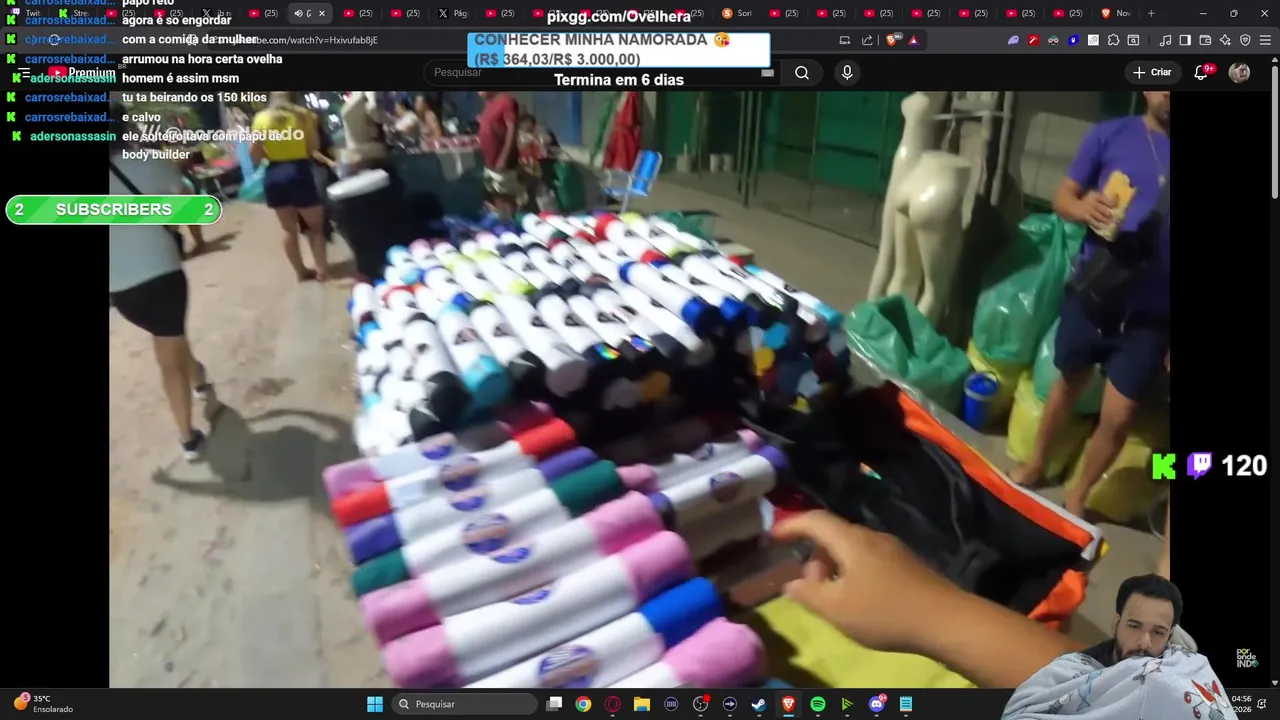The height and width of the screenshot is (720, 1280).
Task: Open Task View on the taskbar
Action: pos(554,704)
